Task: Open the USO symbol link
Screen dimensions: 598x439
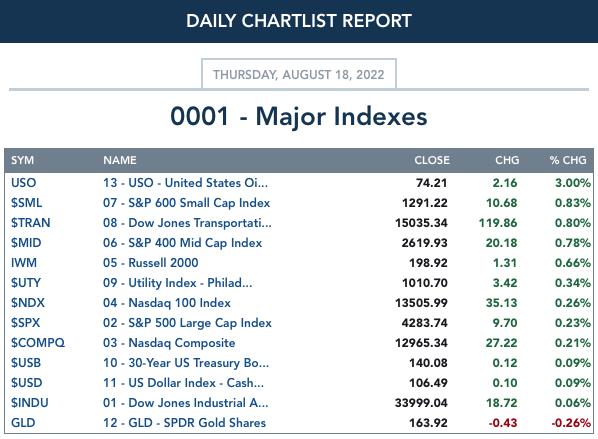Action: pos(23,183)
